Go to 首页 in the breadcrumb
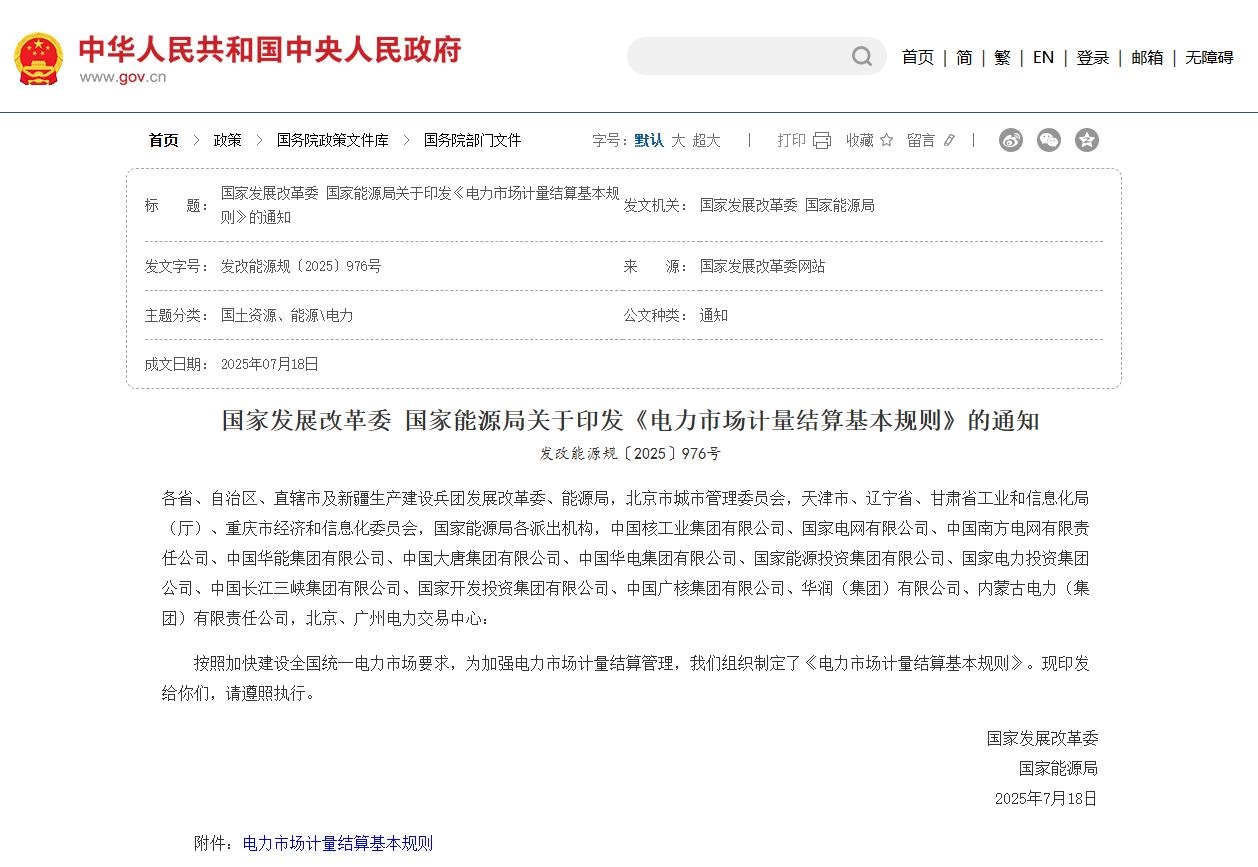The width and height of the screenshot is (1258, 867). pos(164,140)
